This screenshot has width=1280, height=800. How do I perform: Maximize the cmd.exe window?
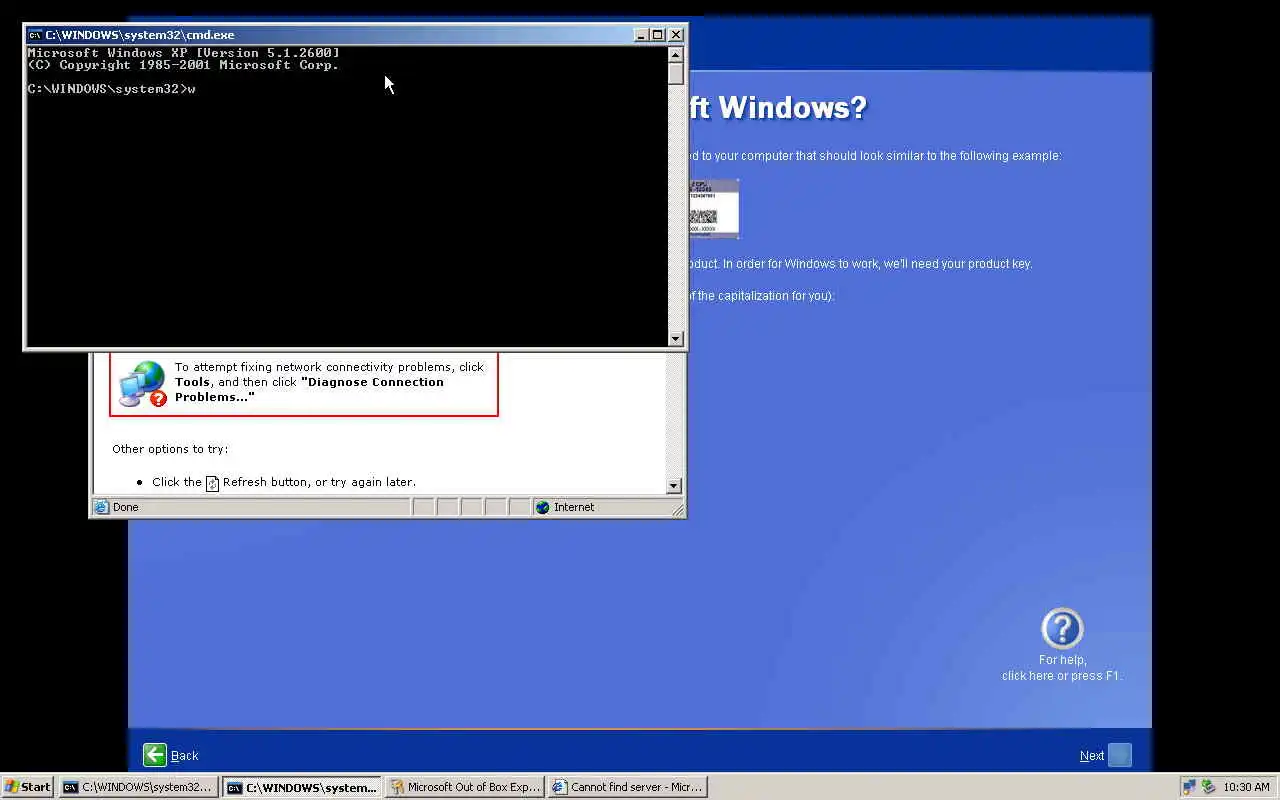pyautogui.click(x=657, y=35)
